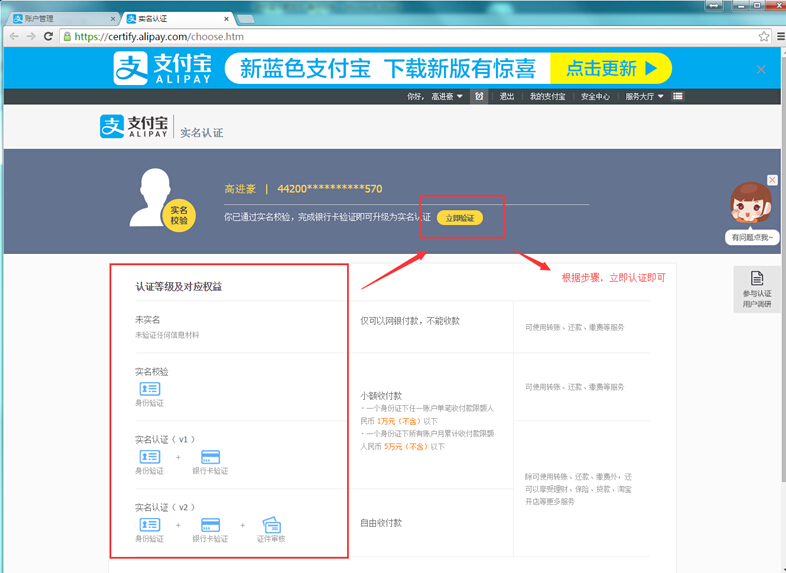This screenshot has width=786, height=573.
Task: Click the Alipay logo in the blue banner
Action: click(x=162, y=68)
